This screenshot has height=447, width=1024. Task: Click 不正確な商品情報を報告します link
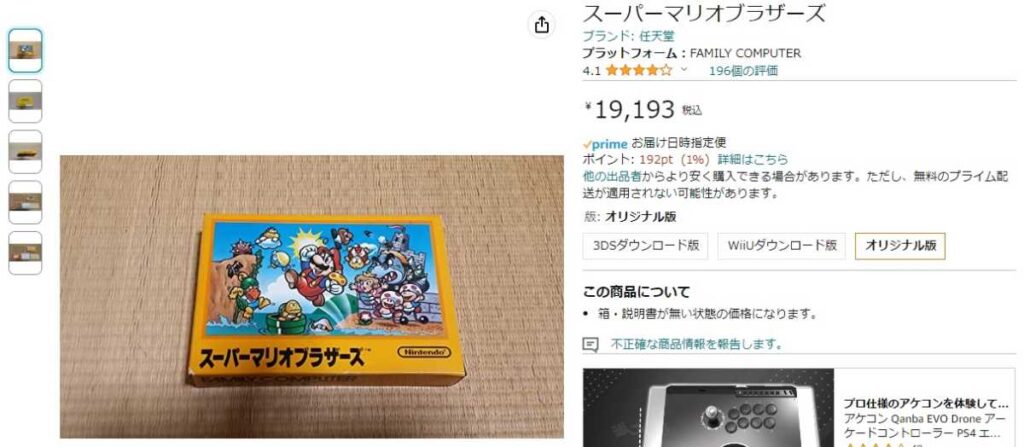point(696,344)
